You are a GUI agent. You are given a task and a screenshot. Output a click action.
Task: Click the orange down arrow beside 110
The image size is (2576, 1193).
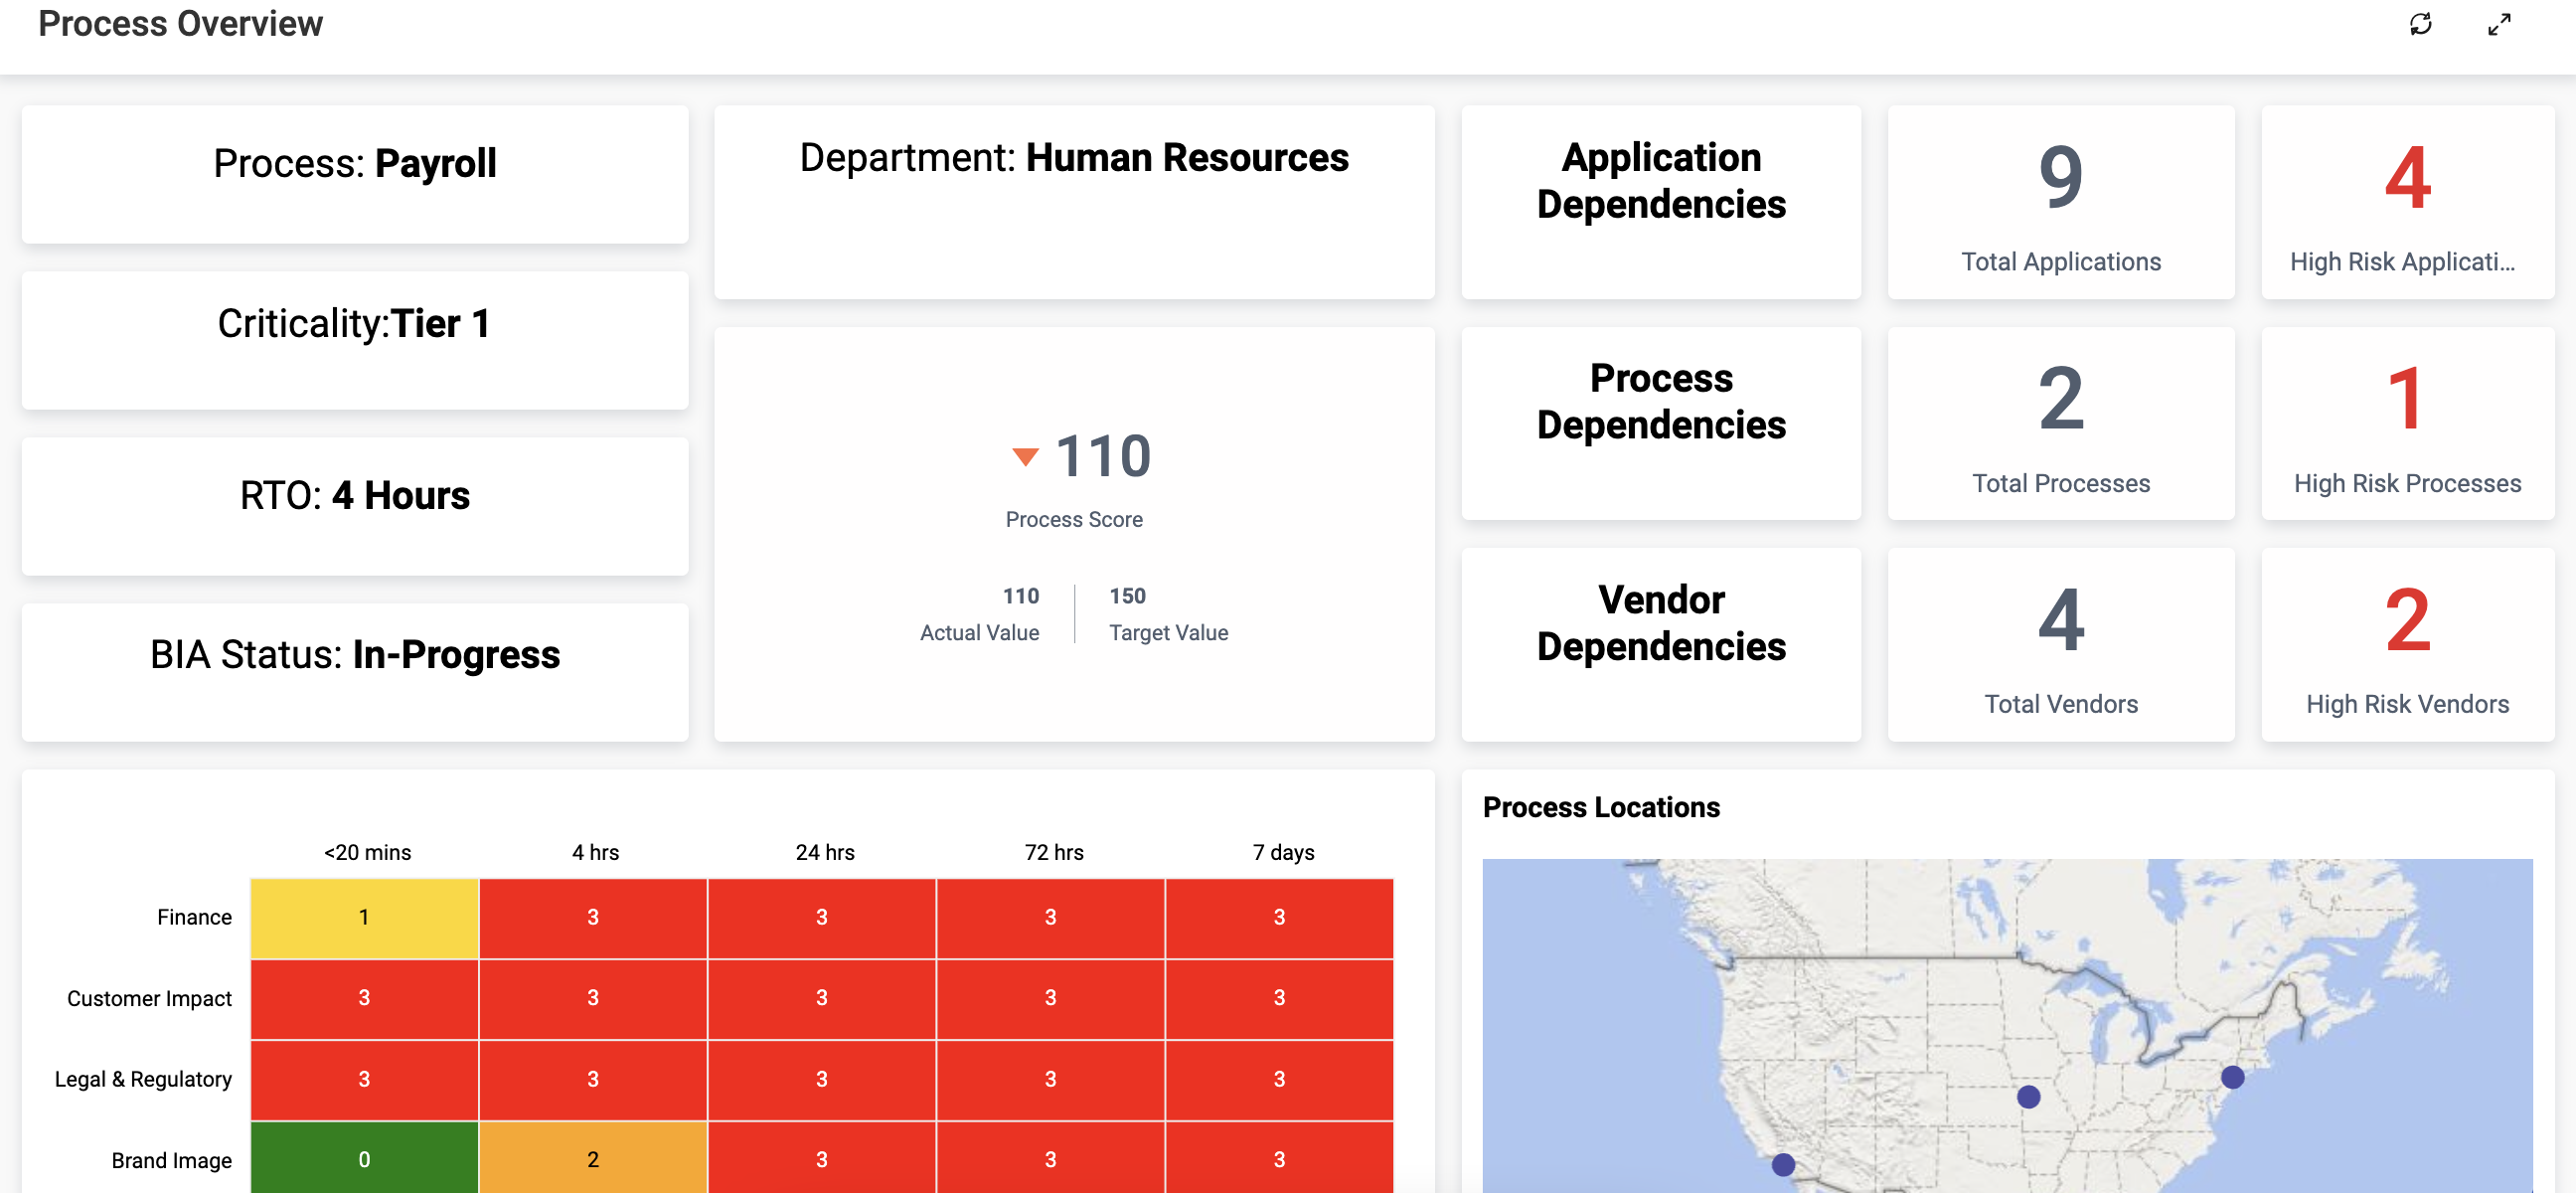[1025, 457]
